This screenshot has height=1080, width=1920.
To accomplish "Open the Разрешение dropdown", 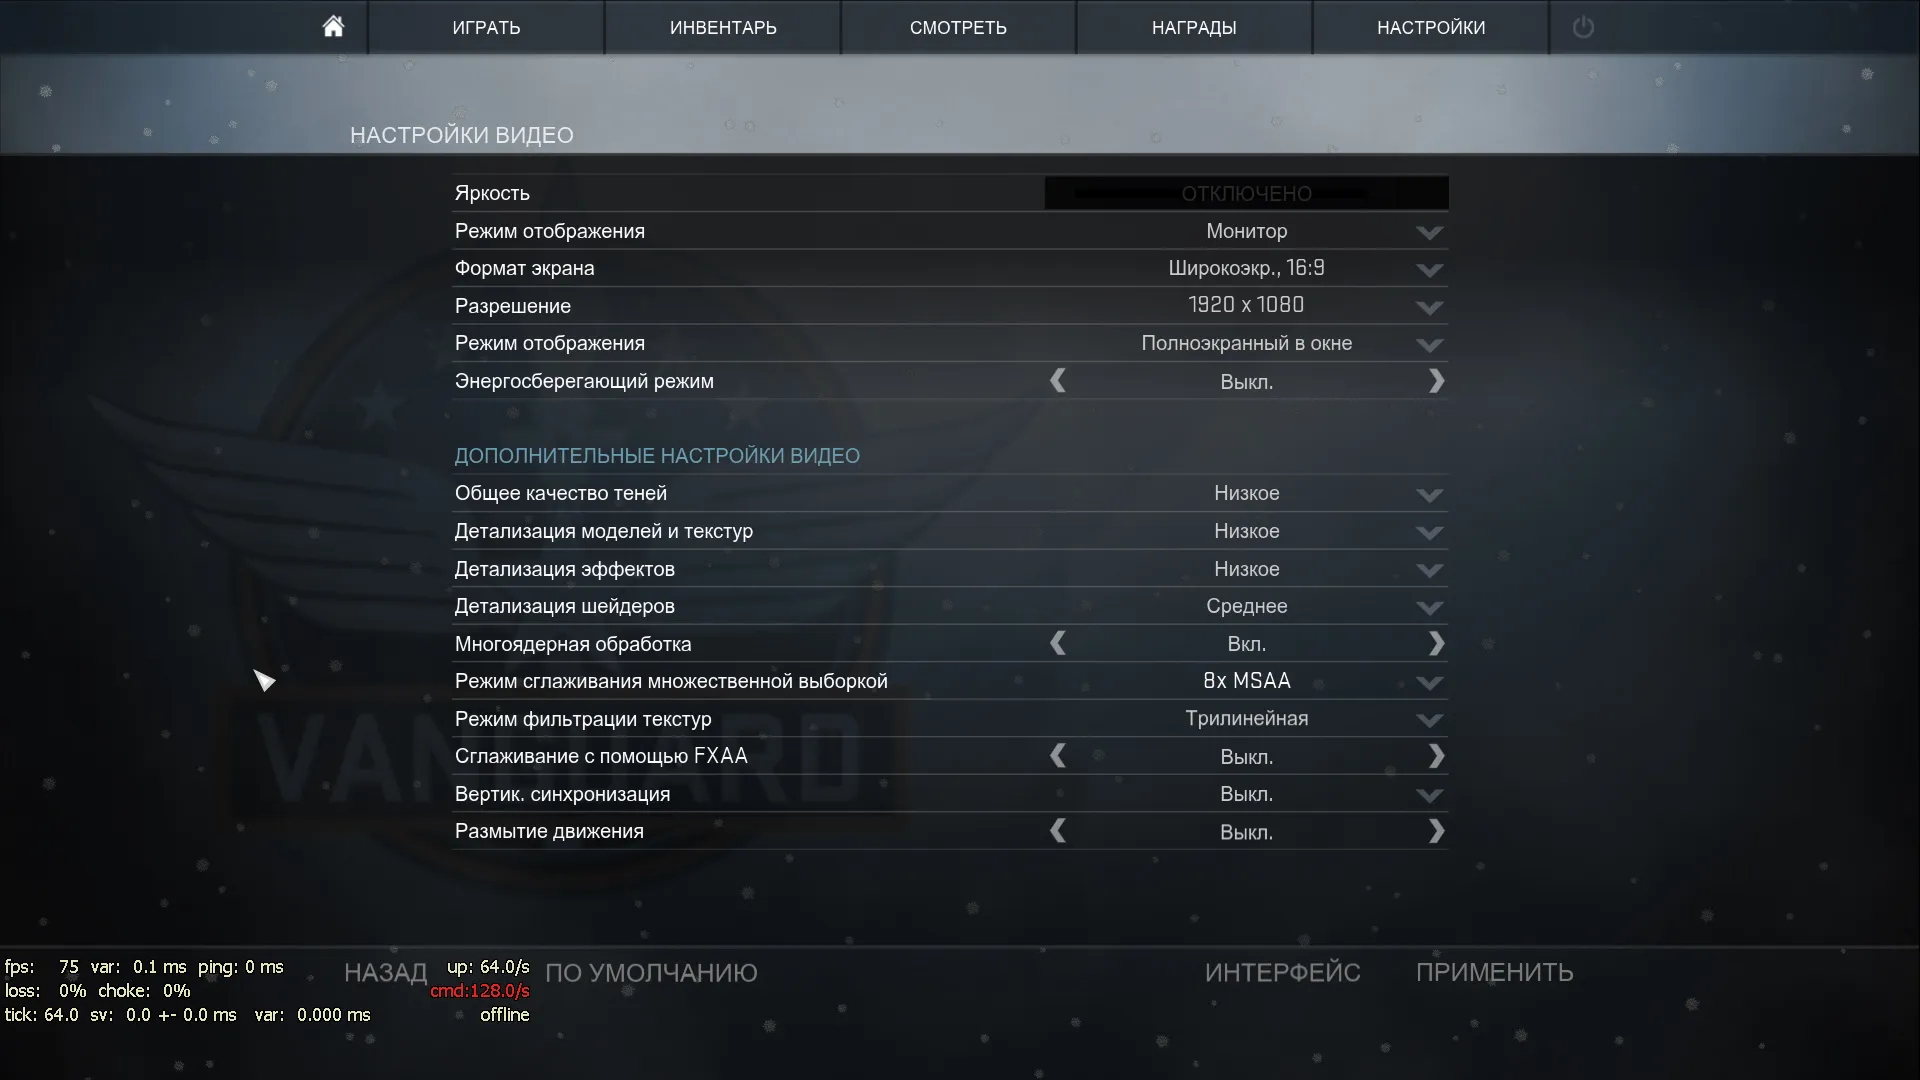I will (1247, 306).
